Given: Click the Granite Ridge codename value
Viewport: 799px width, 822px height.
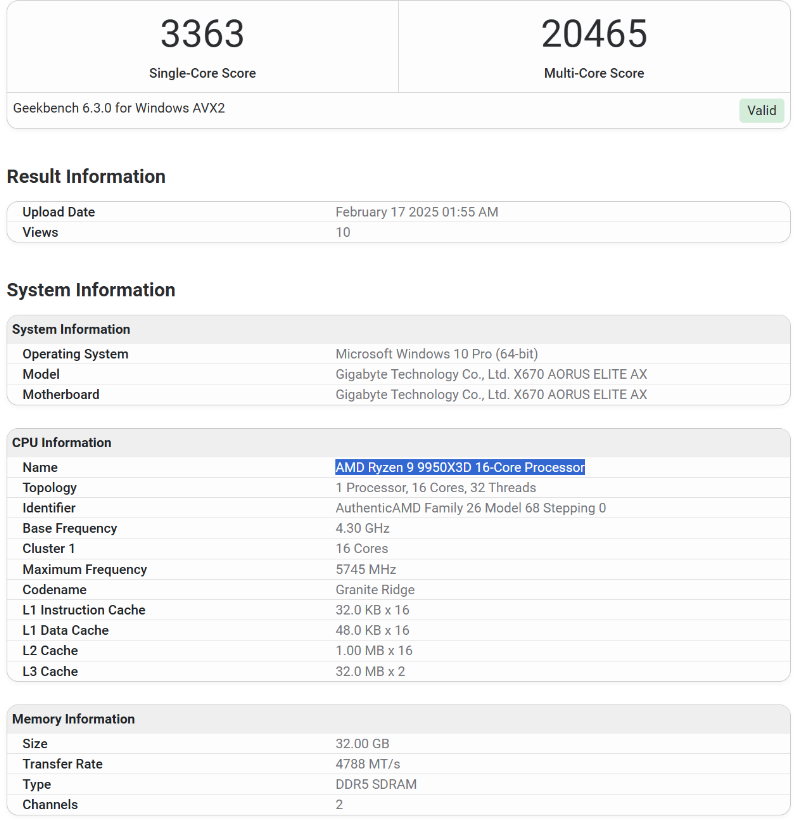Looking at the screenshot, I should point(375,590).
